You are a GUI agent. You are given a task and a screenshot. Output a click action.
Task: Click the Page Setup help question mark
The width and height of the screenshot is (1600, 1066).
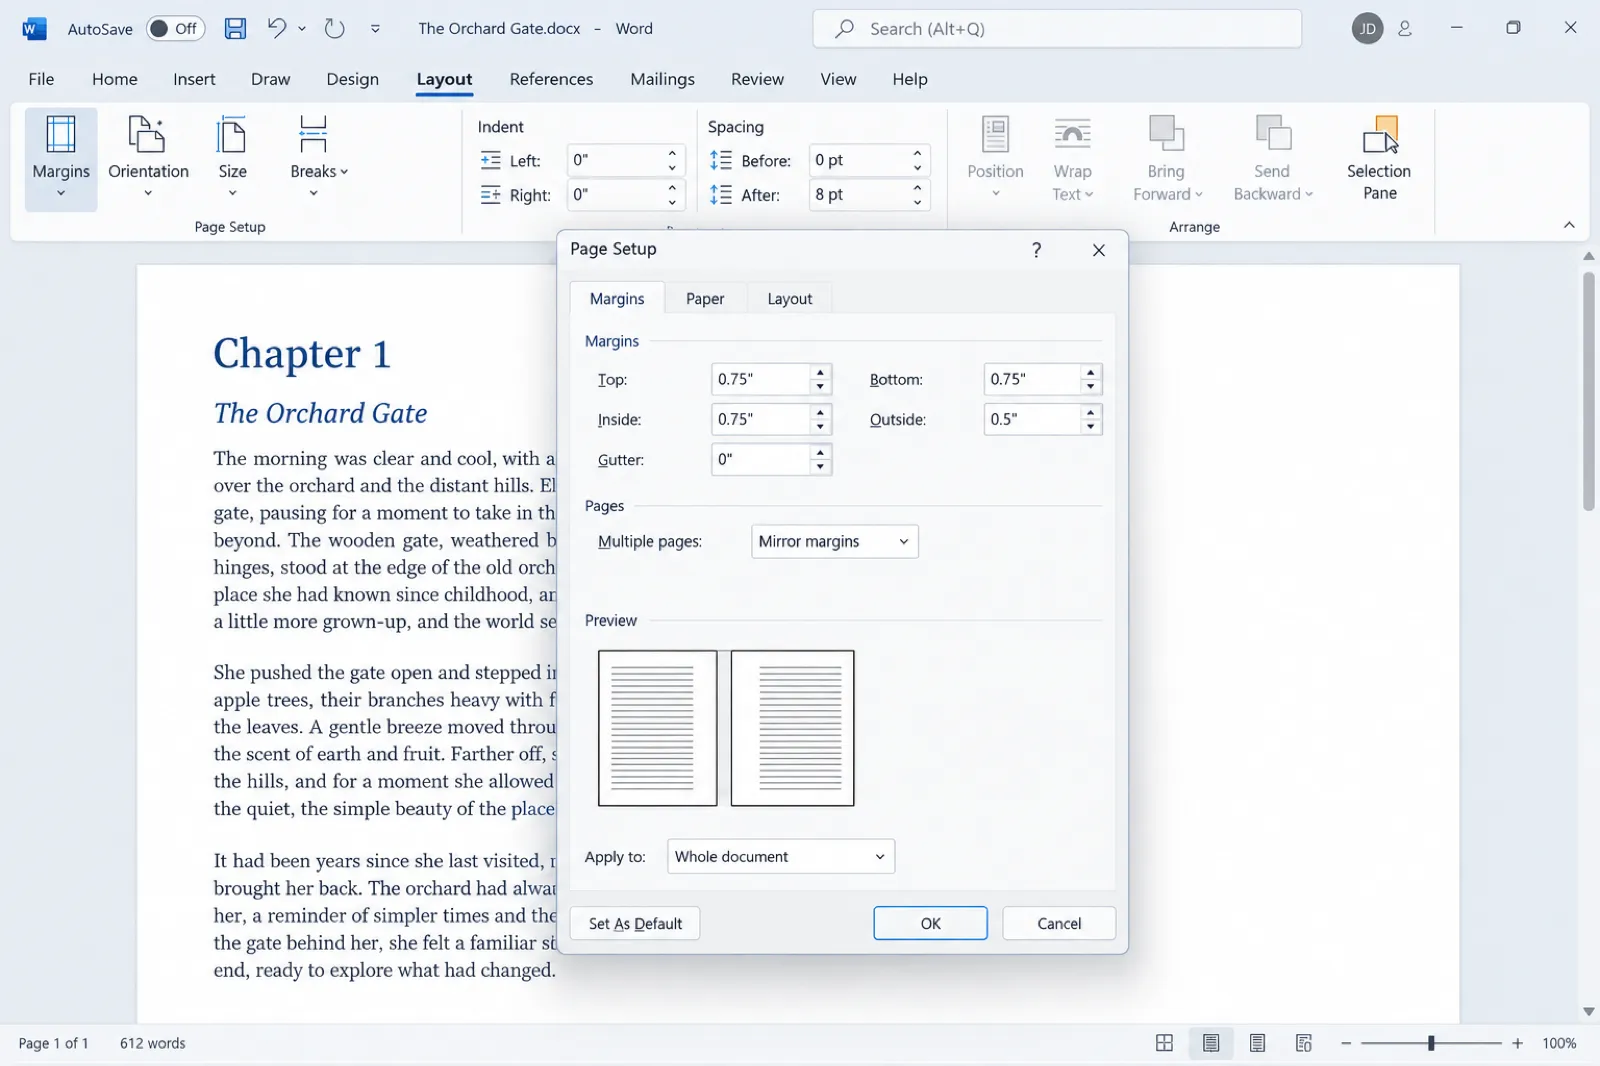[1036, 250]
